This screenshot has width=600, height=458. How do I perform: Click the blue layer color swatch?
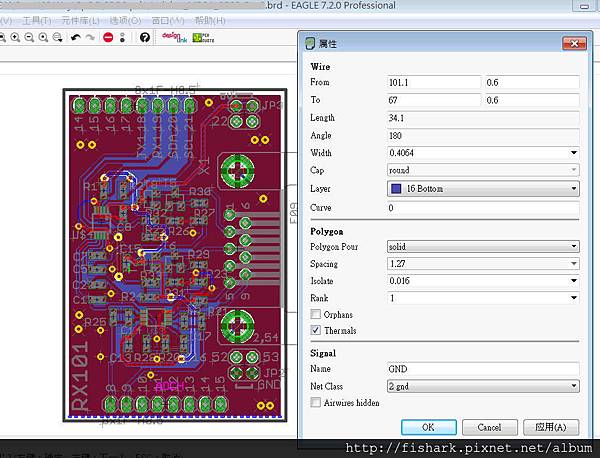(x=397, y=189)
